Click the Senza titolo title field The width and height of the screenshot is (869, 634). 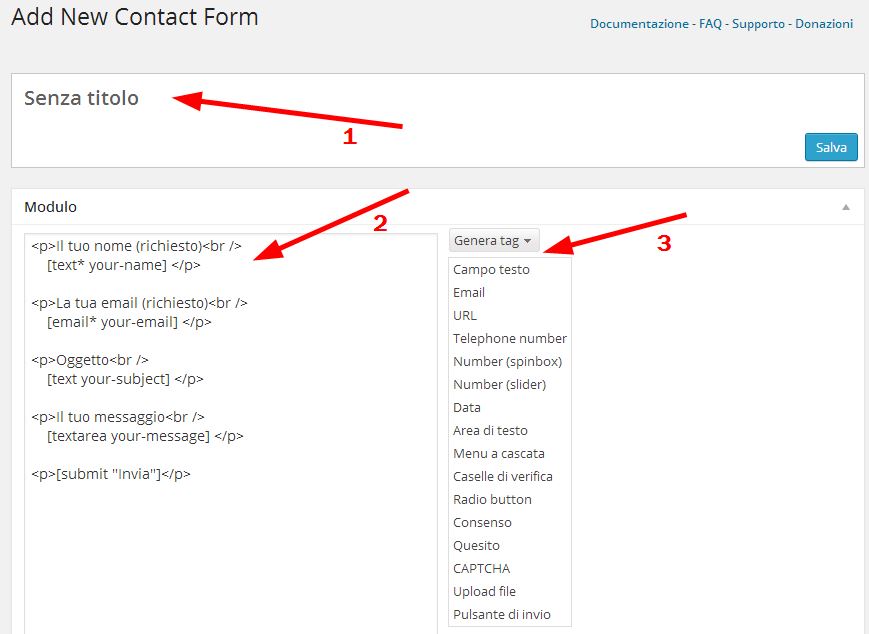click(x=81, y=98)
